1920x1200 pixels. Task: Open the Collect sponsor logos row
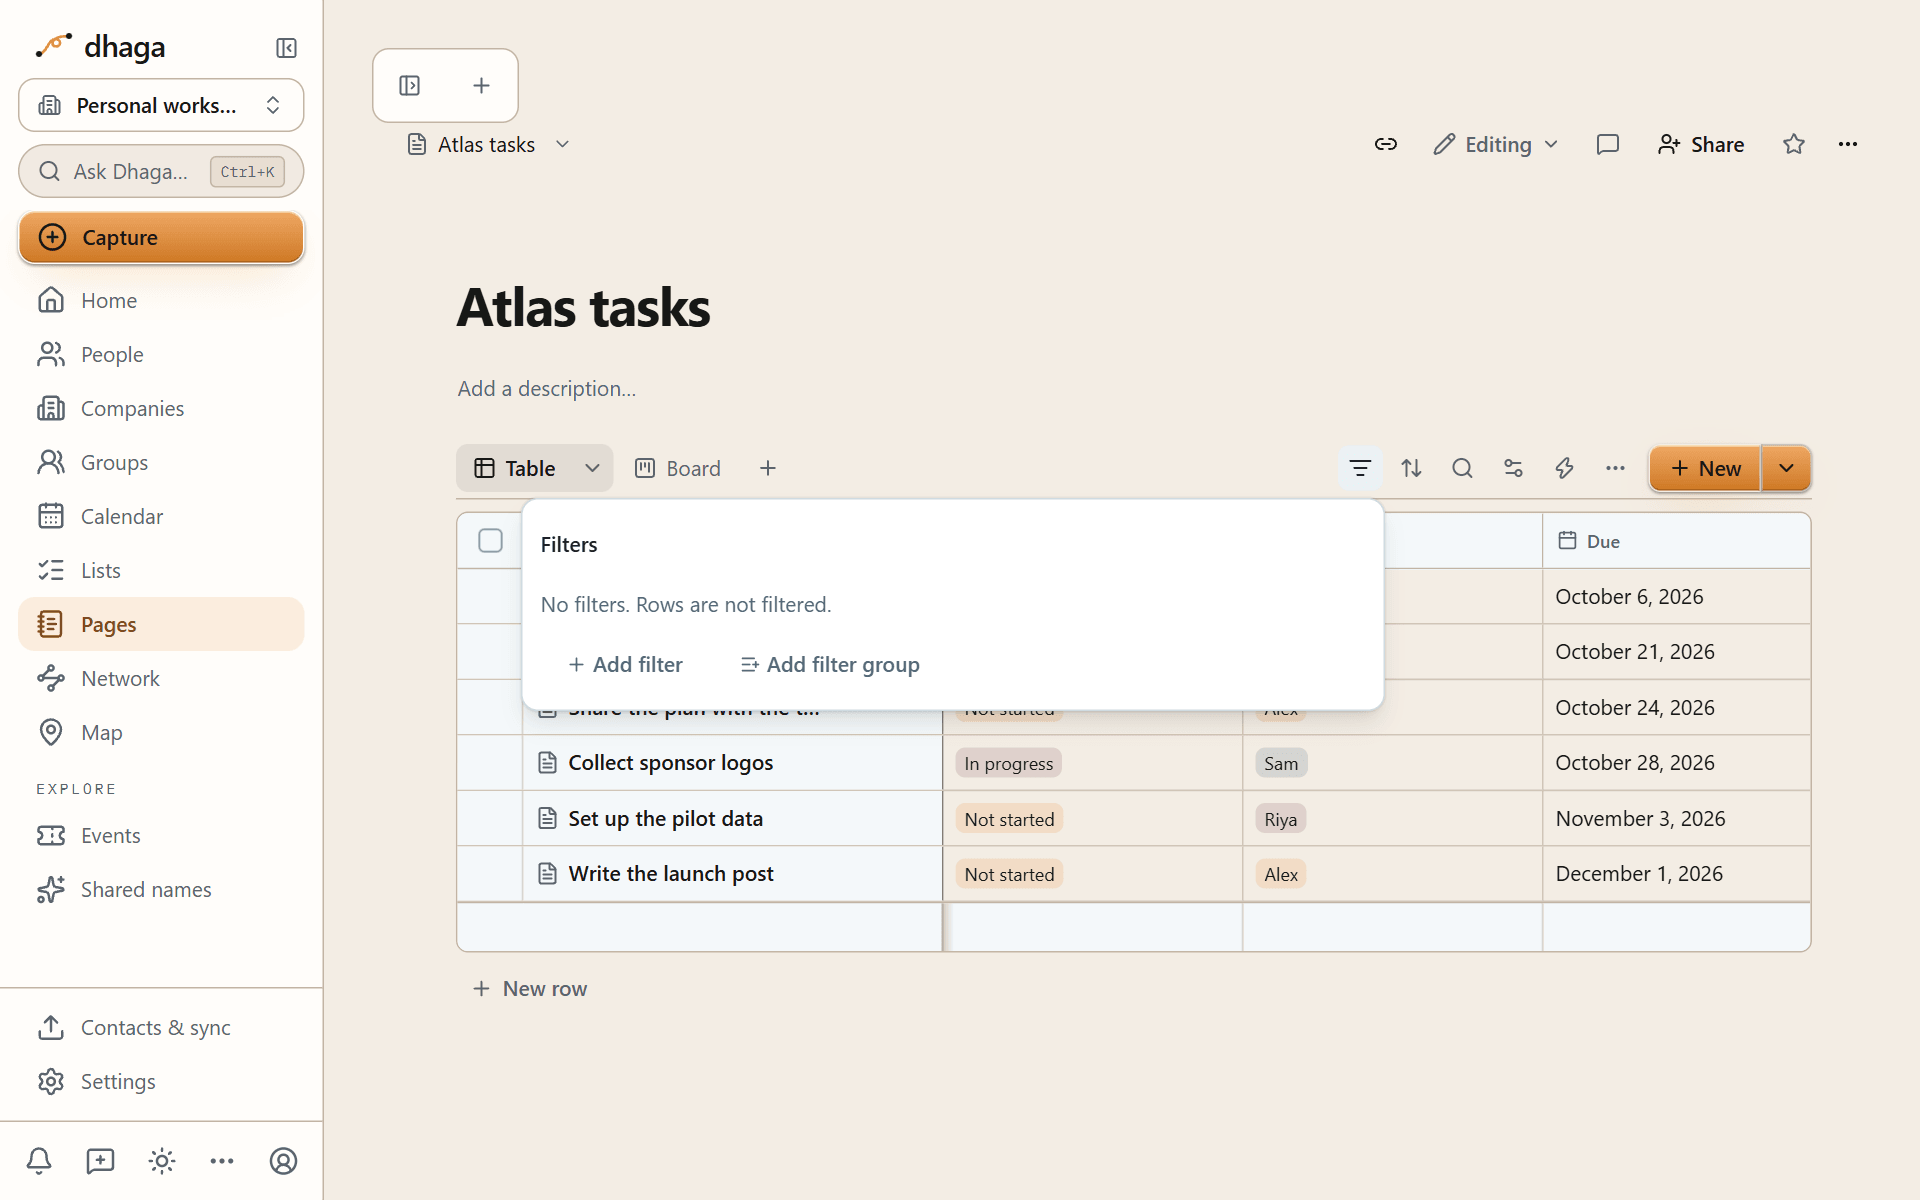coord(670,763)
